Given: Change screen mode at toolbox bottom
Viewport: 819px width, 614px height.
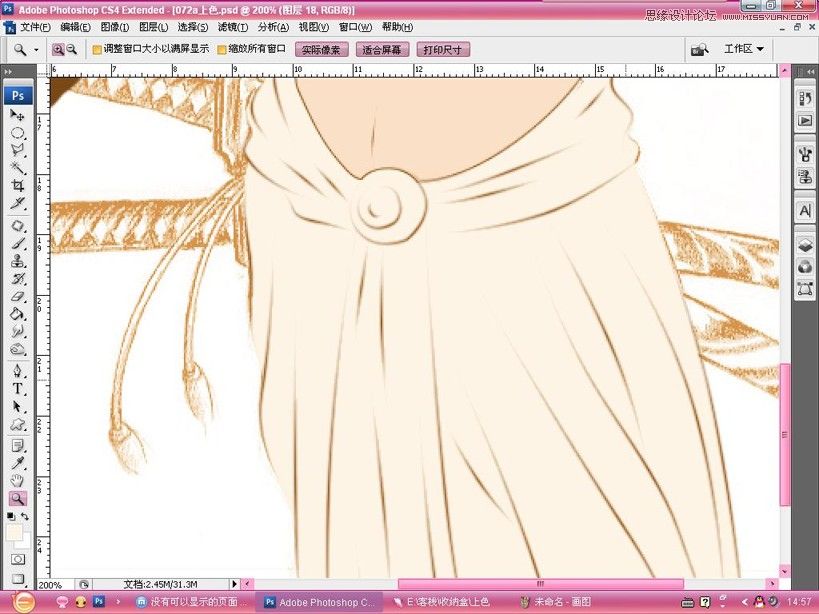Looking at the screenshot, I should point(17,578).
